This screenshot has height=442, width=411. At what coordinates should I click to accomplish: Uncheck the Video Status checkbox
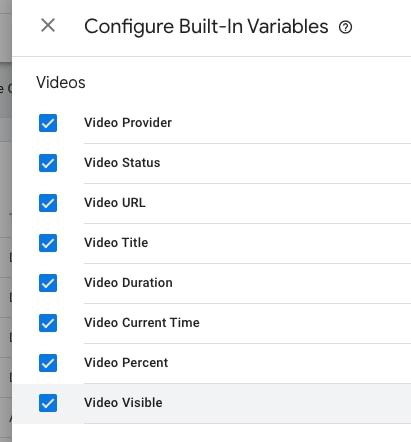(48, 163)
